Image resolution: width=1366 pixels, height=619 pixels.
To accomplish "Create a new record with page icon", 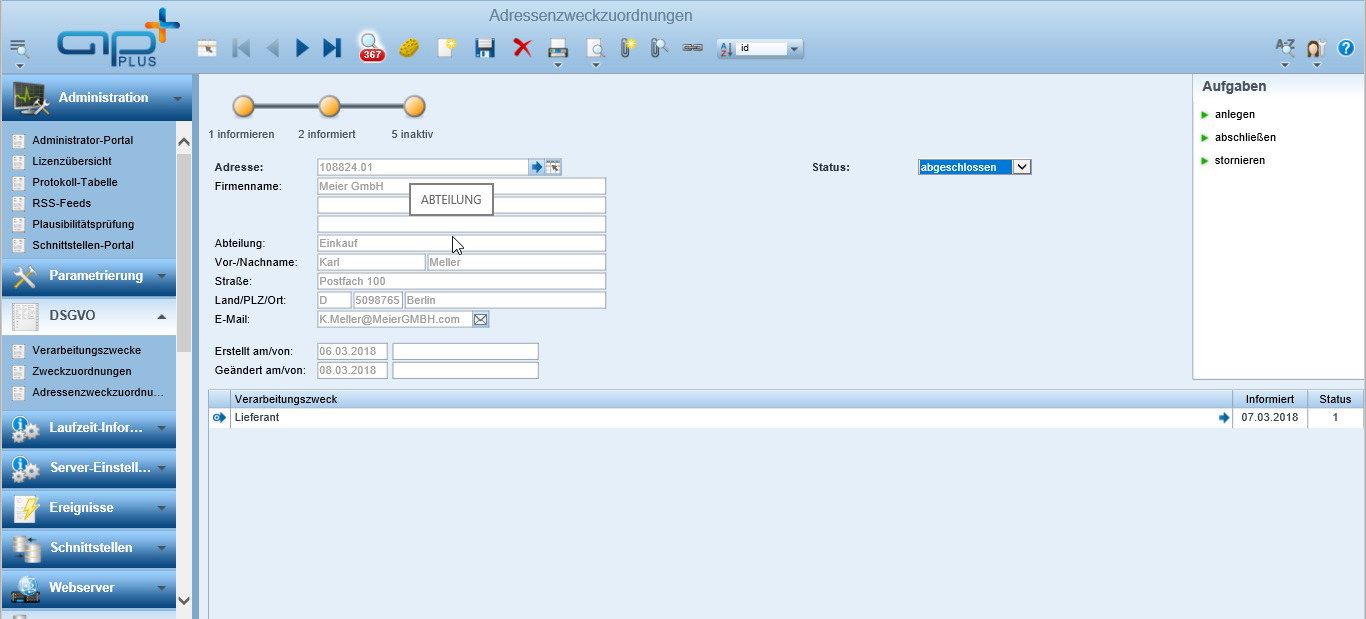I will coord(446,47).
